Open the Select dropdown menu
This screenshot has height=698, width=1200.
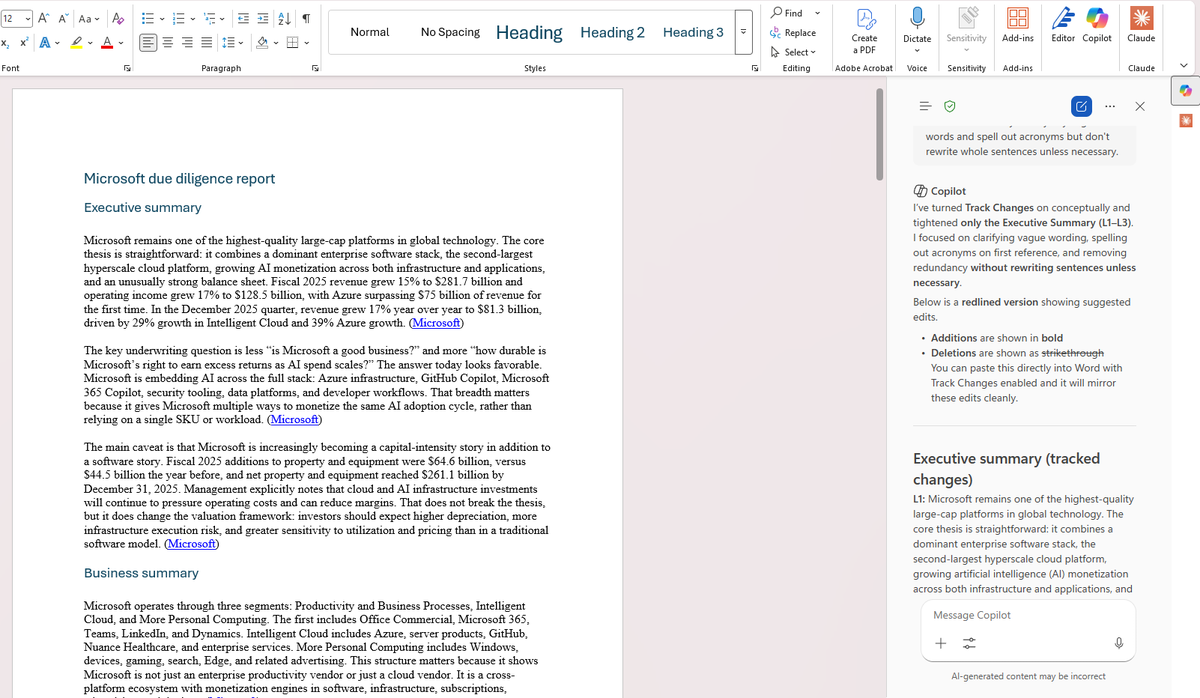793,52
